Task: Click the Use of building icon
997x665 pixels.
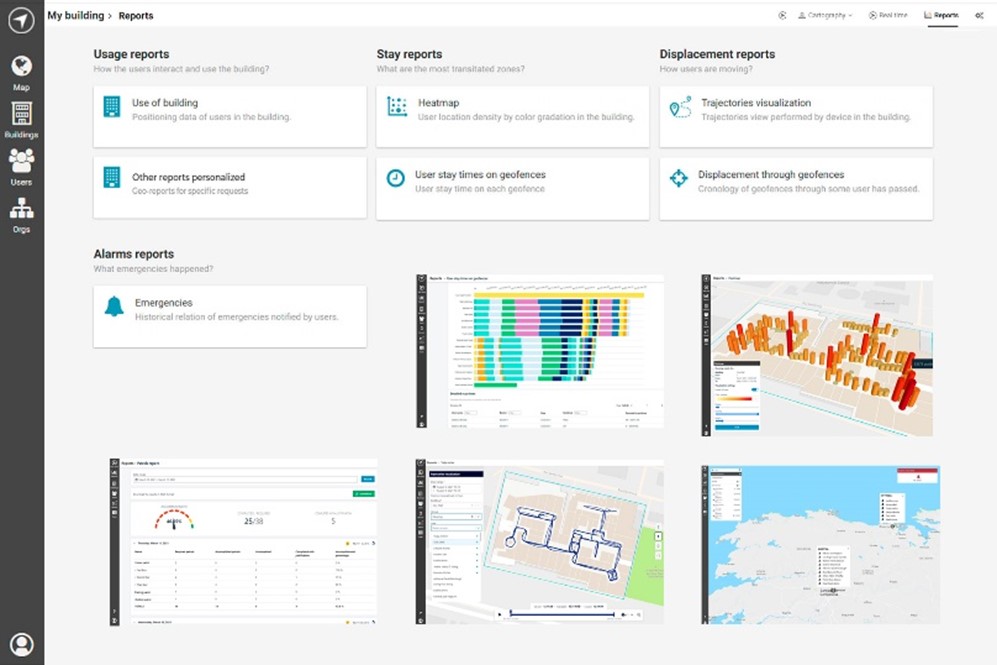Action: pos(112,107)
